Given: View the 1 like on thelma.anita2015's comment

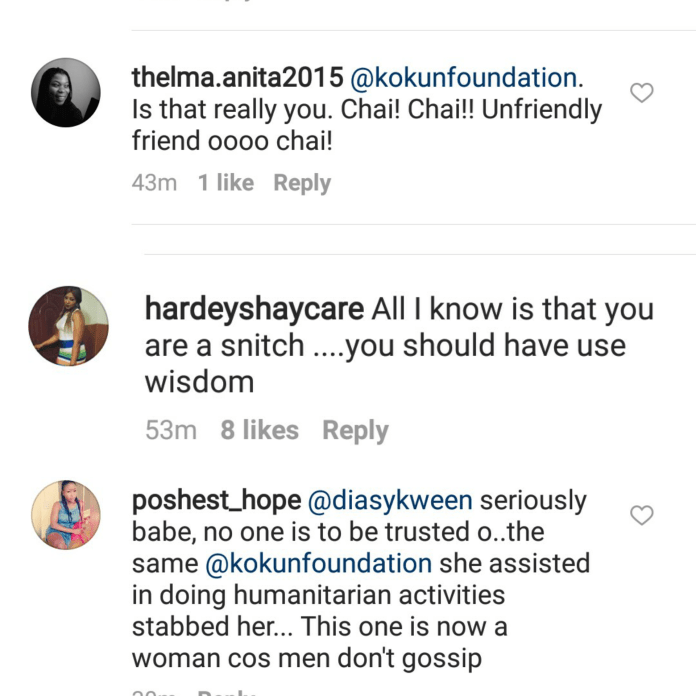Looking at the screenshot, I should [225, 184].
